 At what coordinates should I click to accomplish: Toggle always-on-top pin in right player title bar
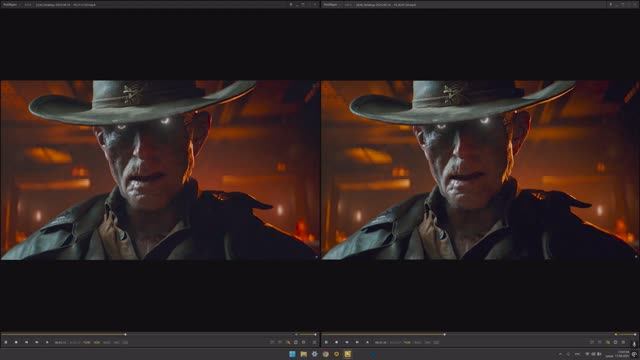(611, 4)
